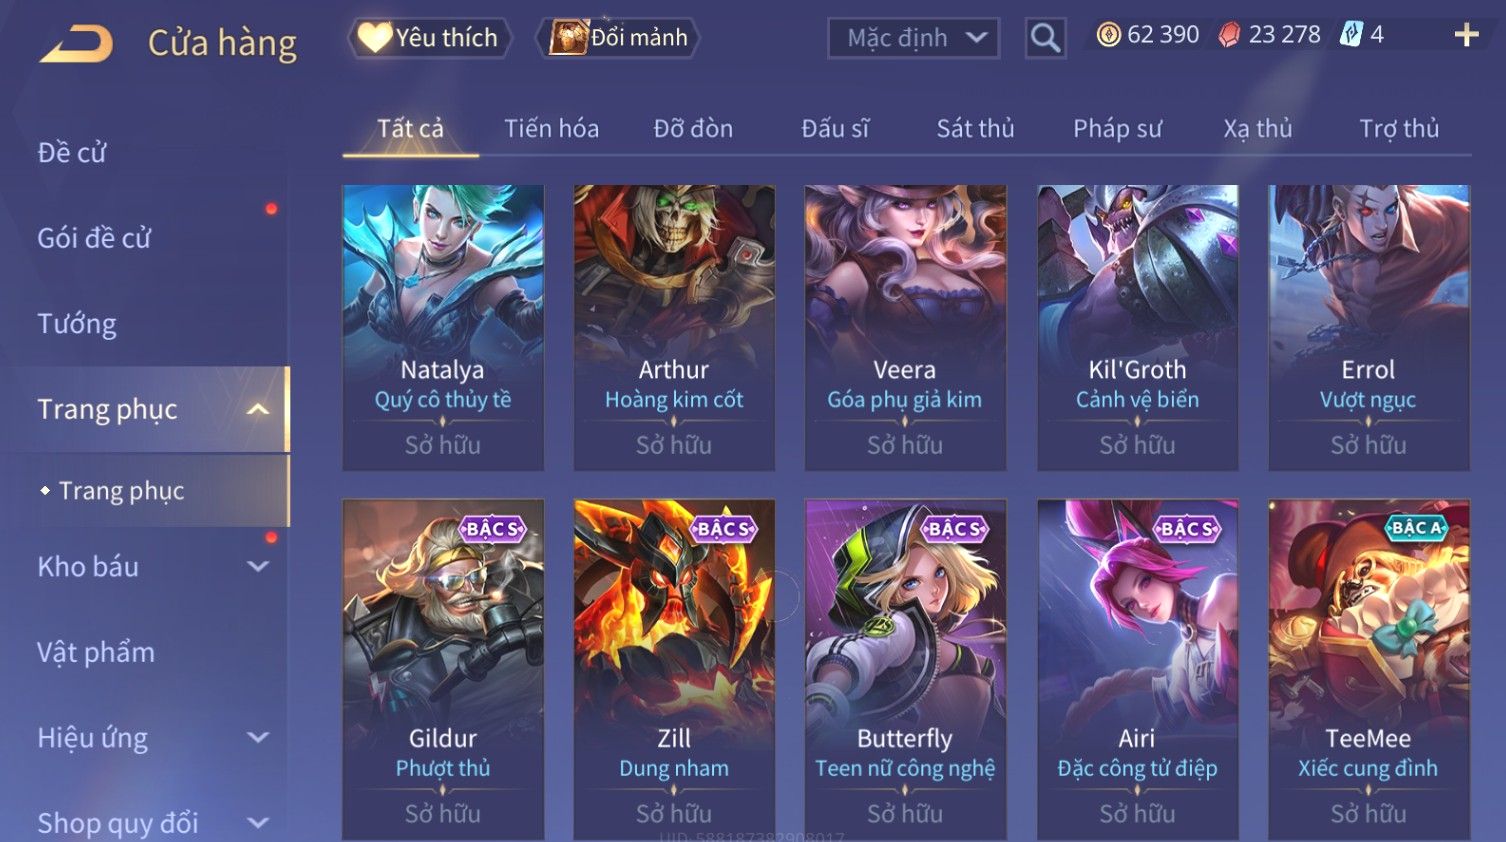Go to Tướng in the sidebar
The height and width of the screenshot is (842, 1506).
tap(77, 324)
